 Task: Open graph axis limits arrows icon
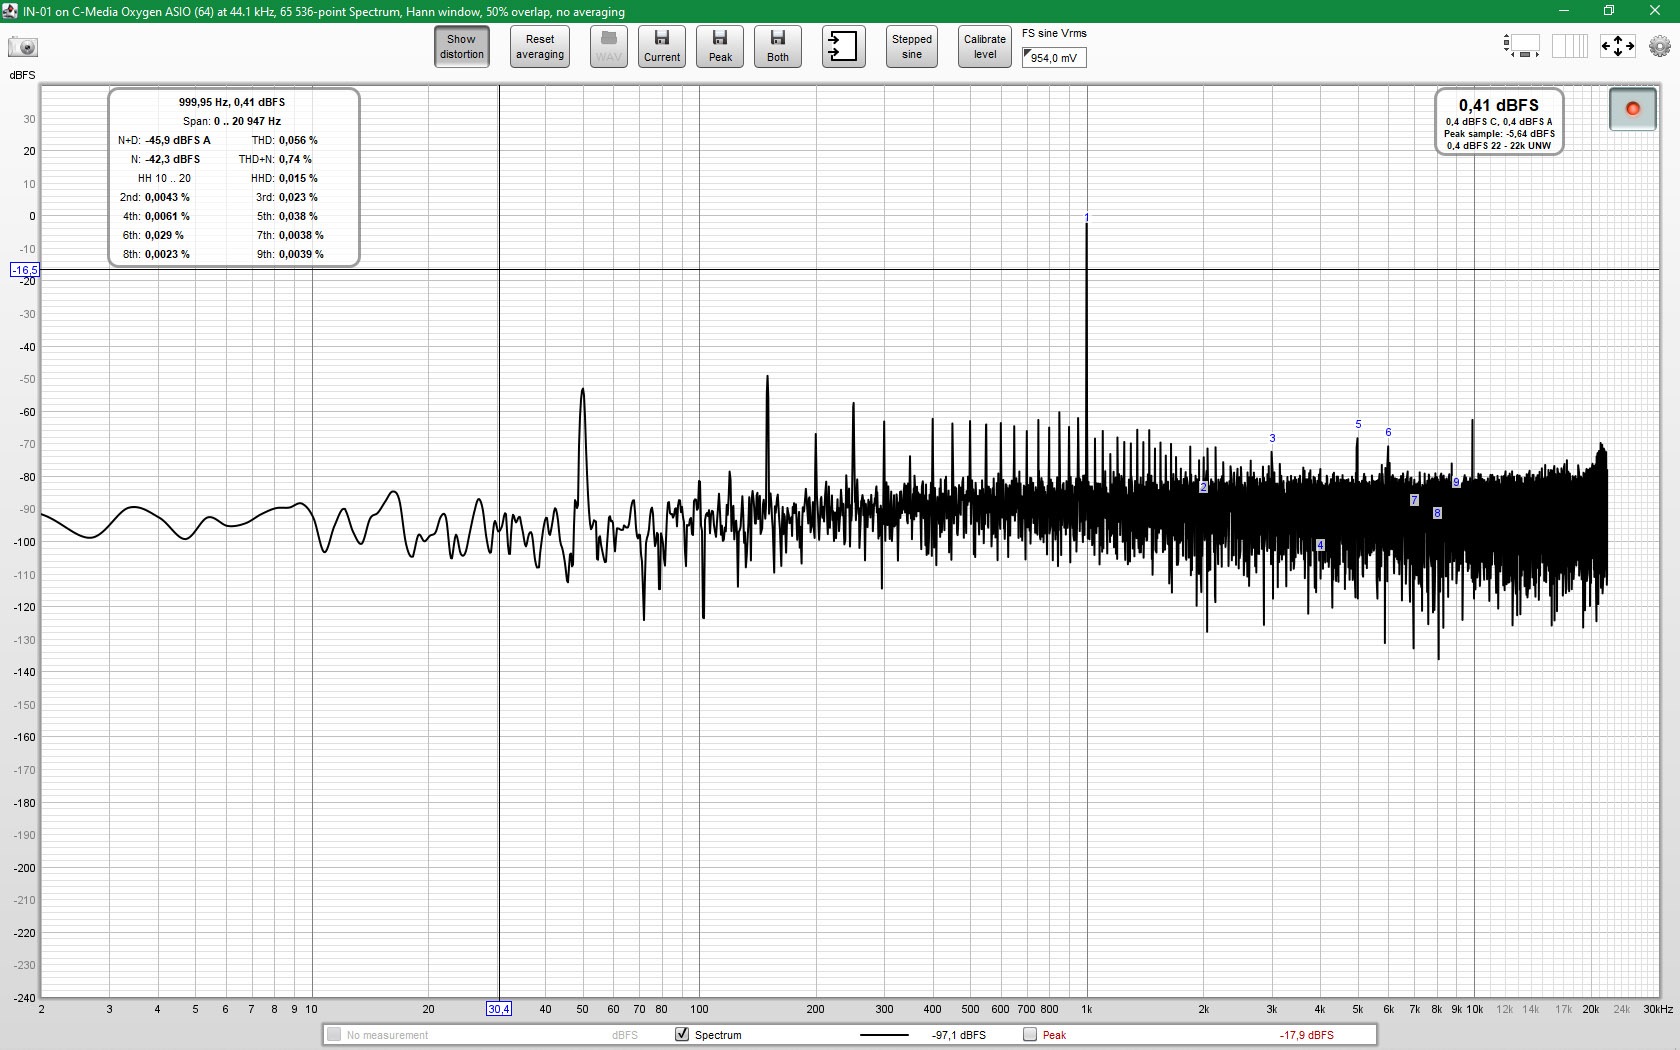pyautogui.click(x=1617, y=46)
